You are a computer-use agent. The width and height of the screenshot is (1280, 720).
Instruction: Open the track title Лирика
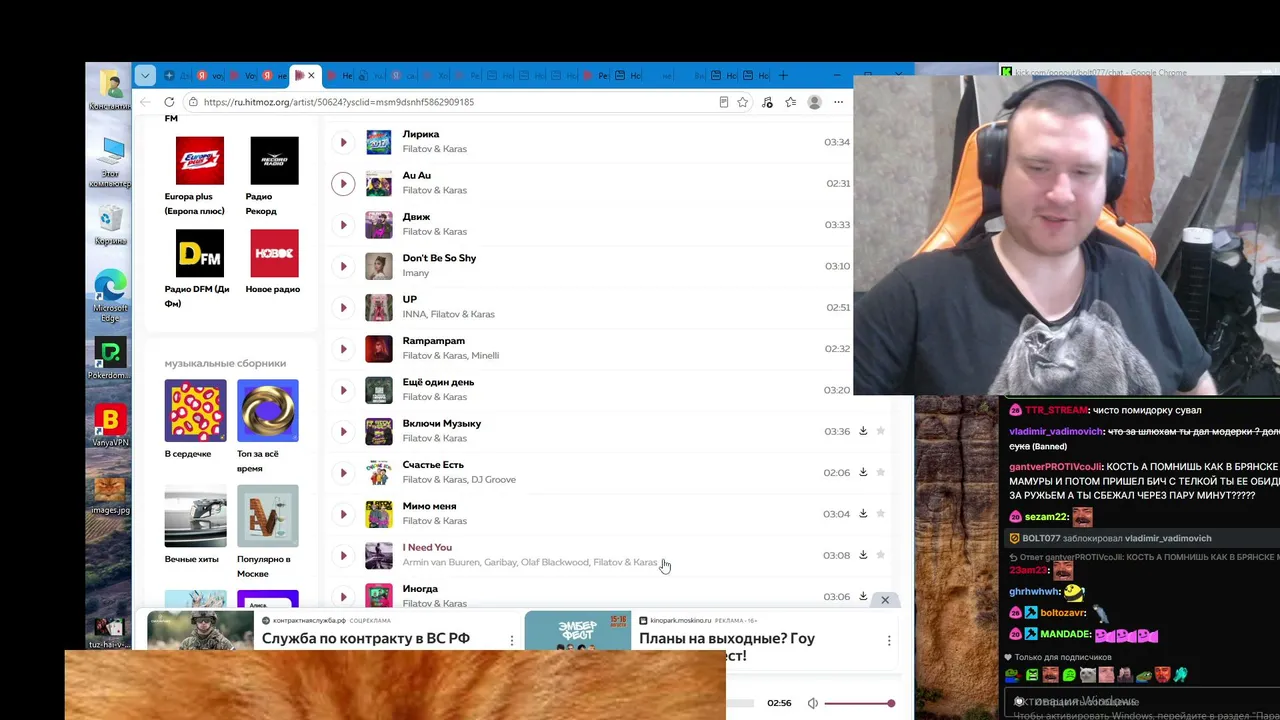(x=421, y=134)
